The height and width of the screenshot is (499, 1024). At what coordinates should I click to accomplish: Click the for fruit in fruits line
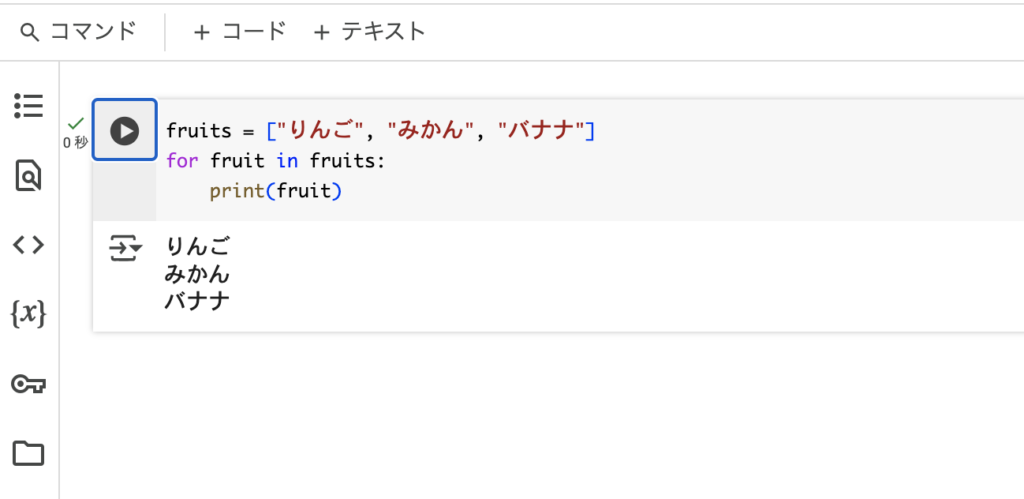pyautogui.click(x=276, y=161)
